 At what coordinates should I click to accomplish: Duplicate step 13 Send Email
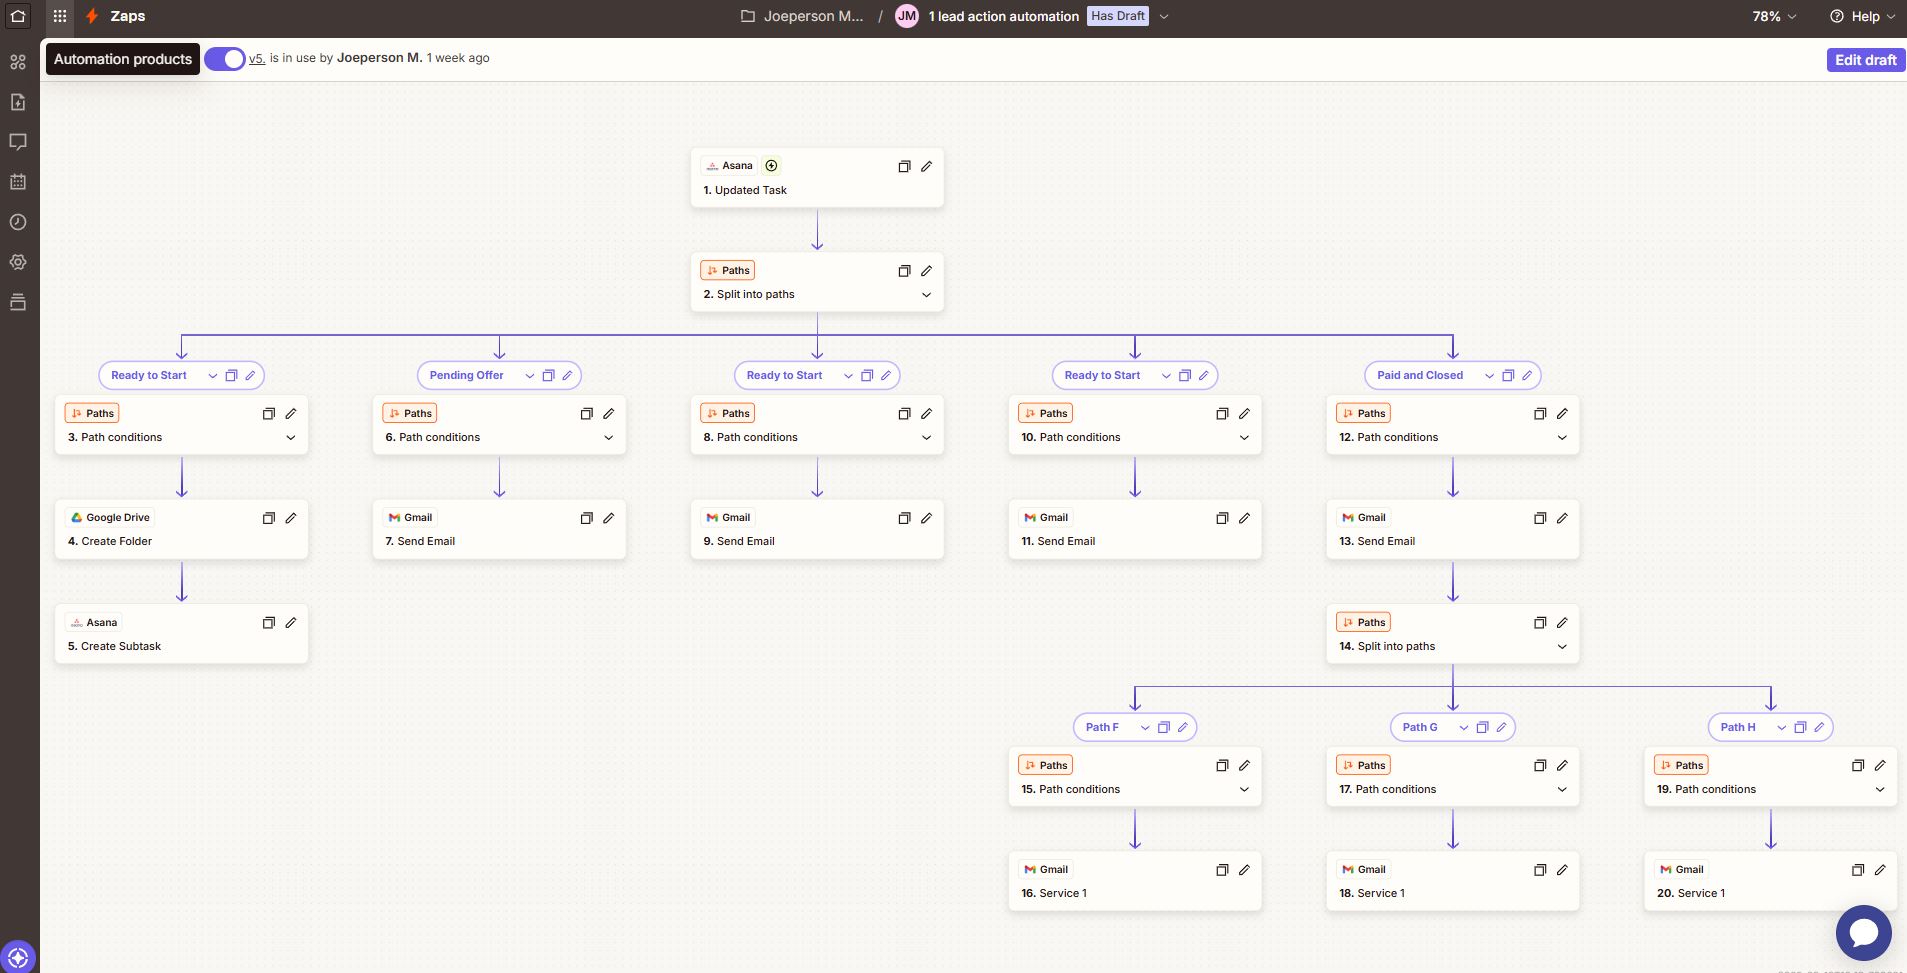point(1540,518)
